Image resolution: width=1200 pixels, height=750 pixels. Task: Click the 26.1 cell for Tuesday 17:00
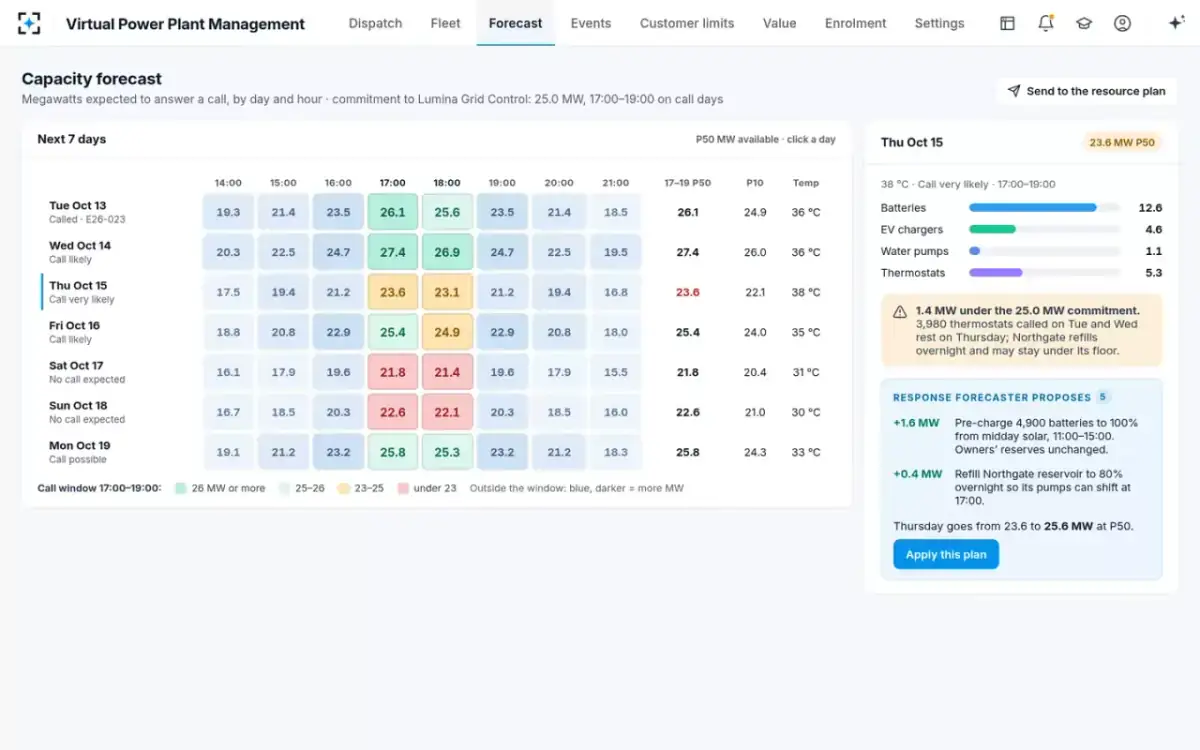[x=393, y=212]
